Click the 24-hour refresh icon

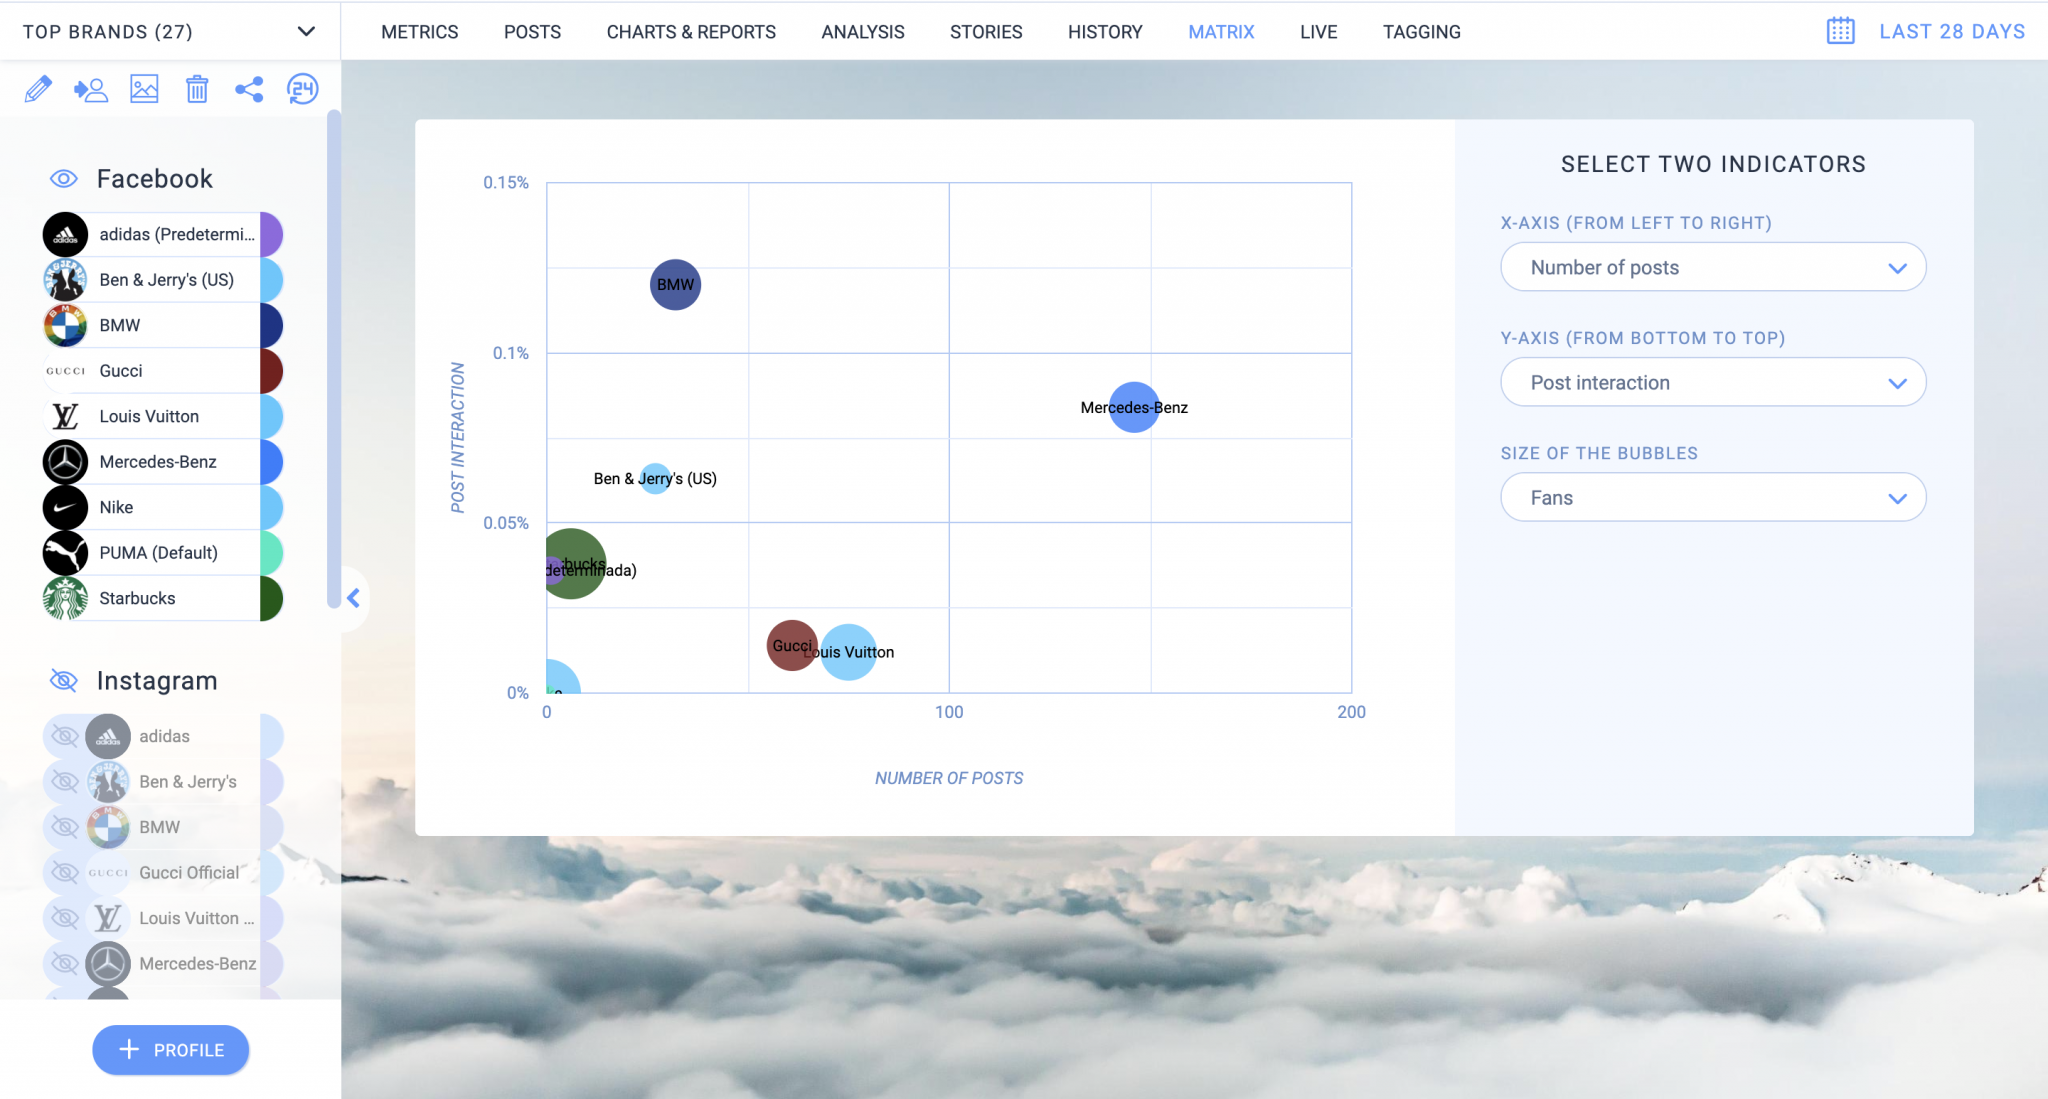coord(302,89)
